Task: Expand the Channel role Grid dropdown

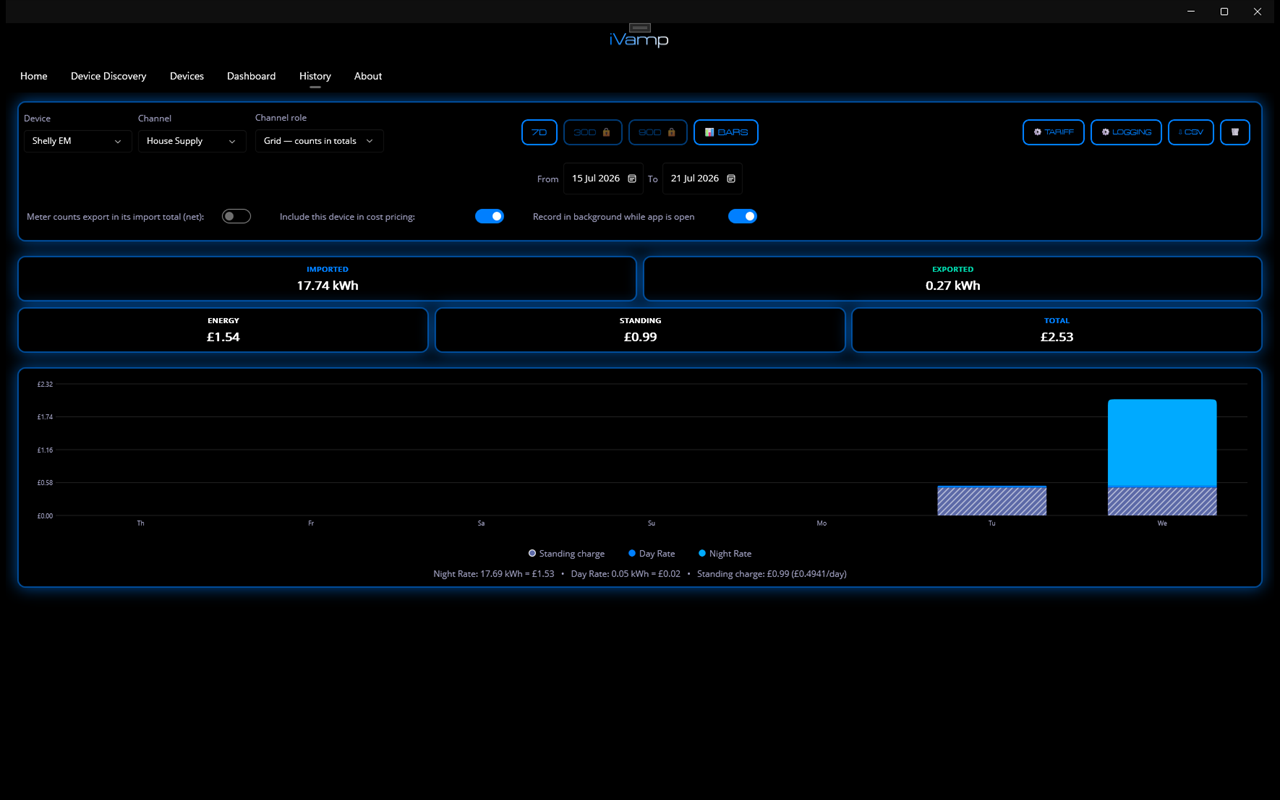Action: [x=319, y=141]
